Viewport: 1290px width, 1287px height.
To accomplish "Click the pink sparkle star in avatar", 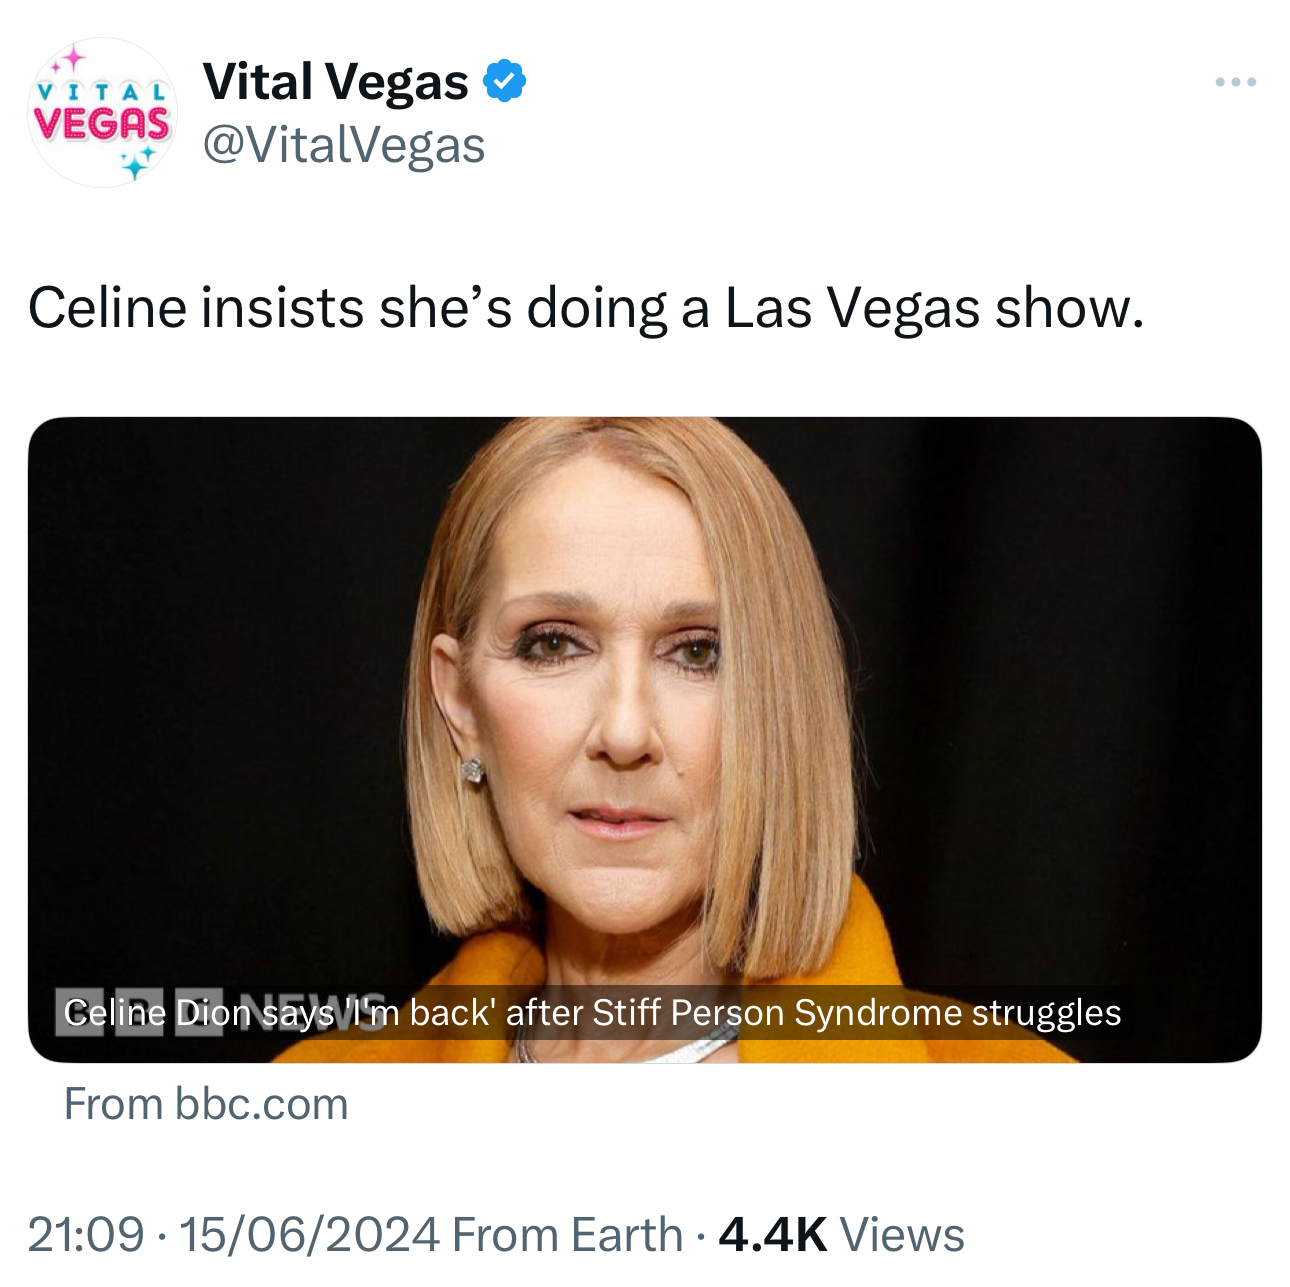I will [x=71, y=62].
